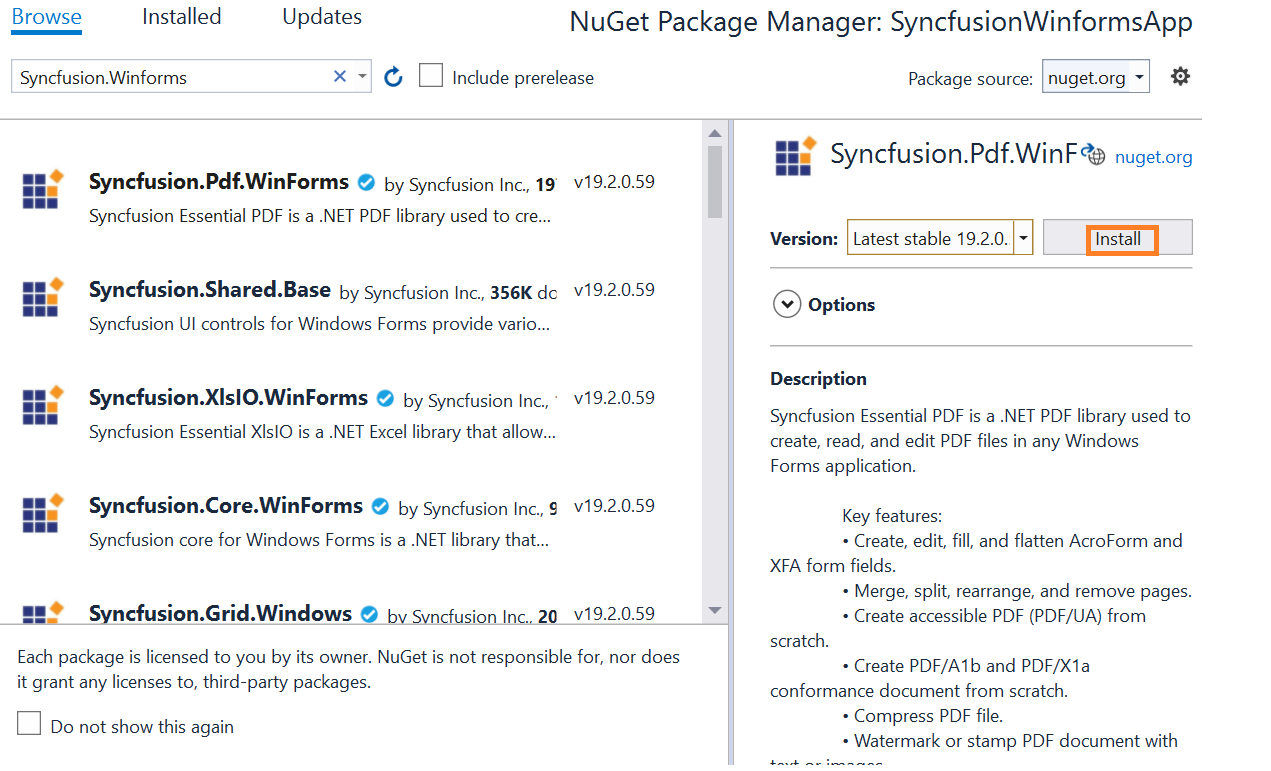The height and width of the screenshot is (771, 1271).
Task: Enable the Include prerelease checkbox
Action: (x=431, y=75)
